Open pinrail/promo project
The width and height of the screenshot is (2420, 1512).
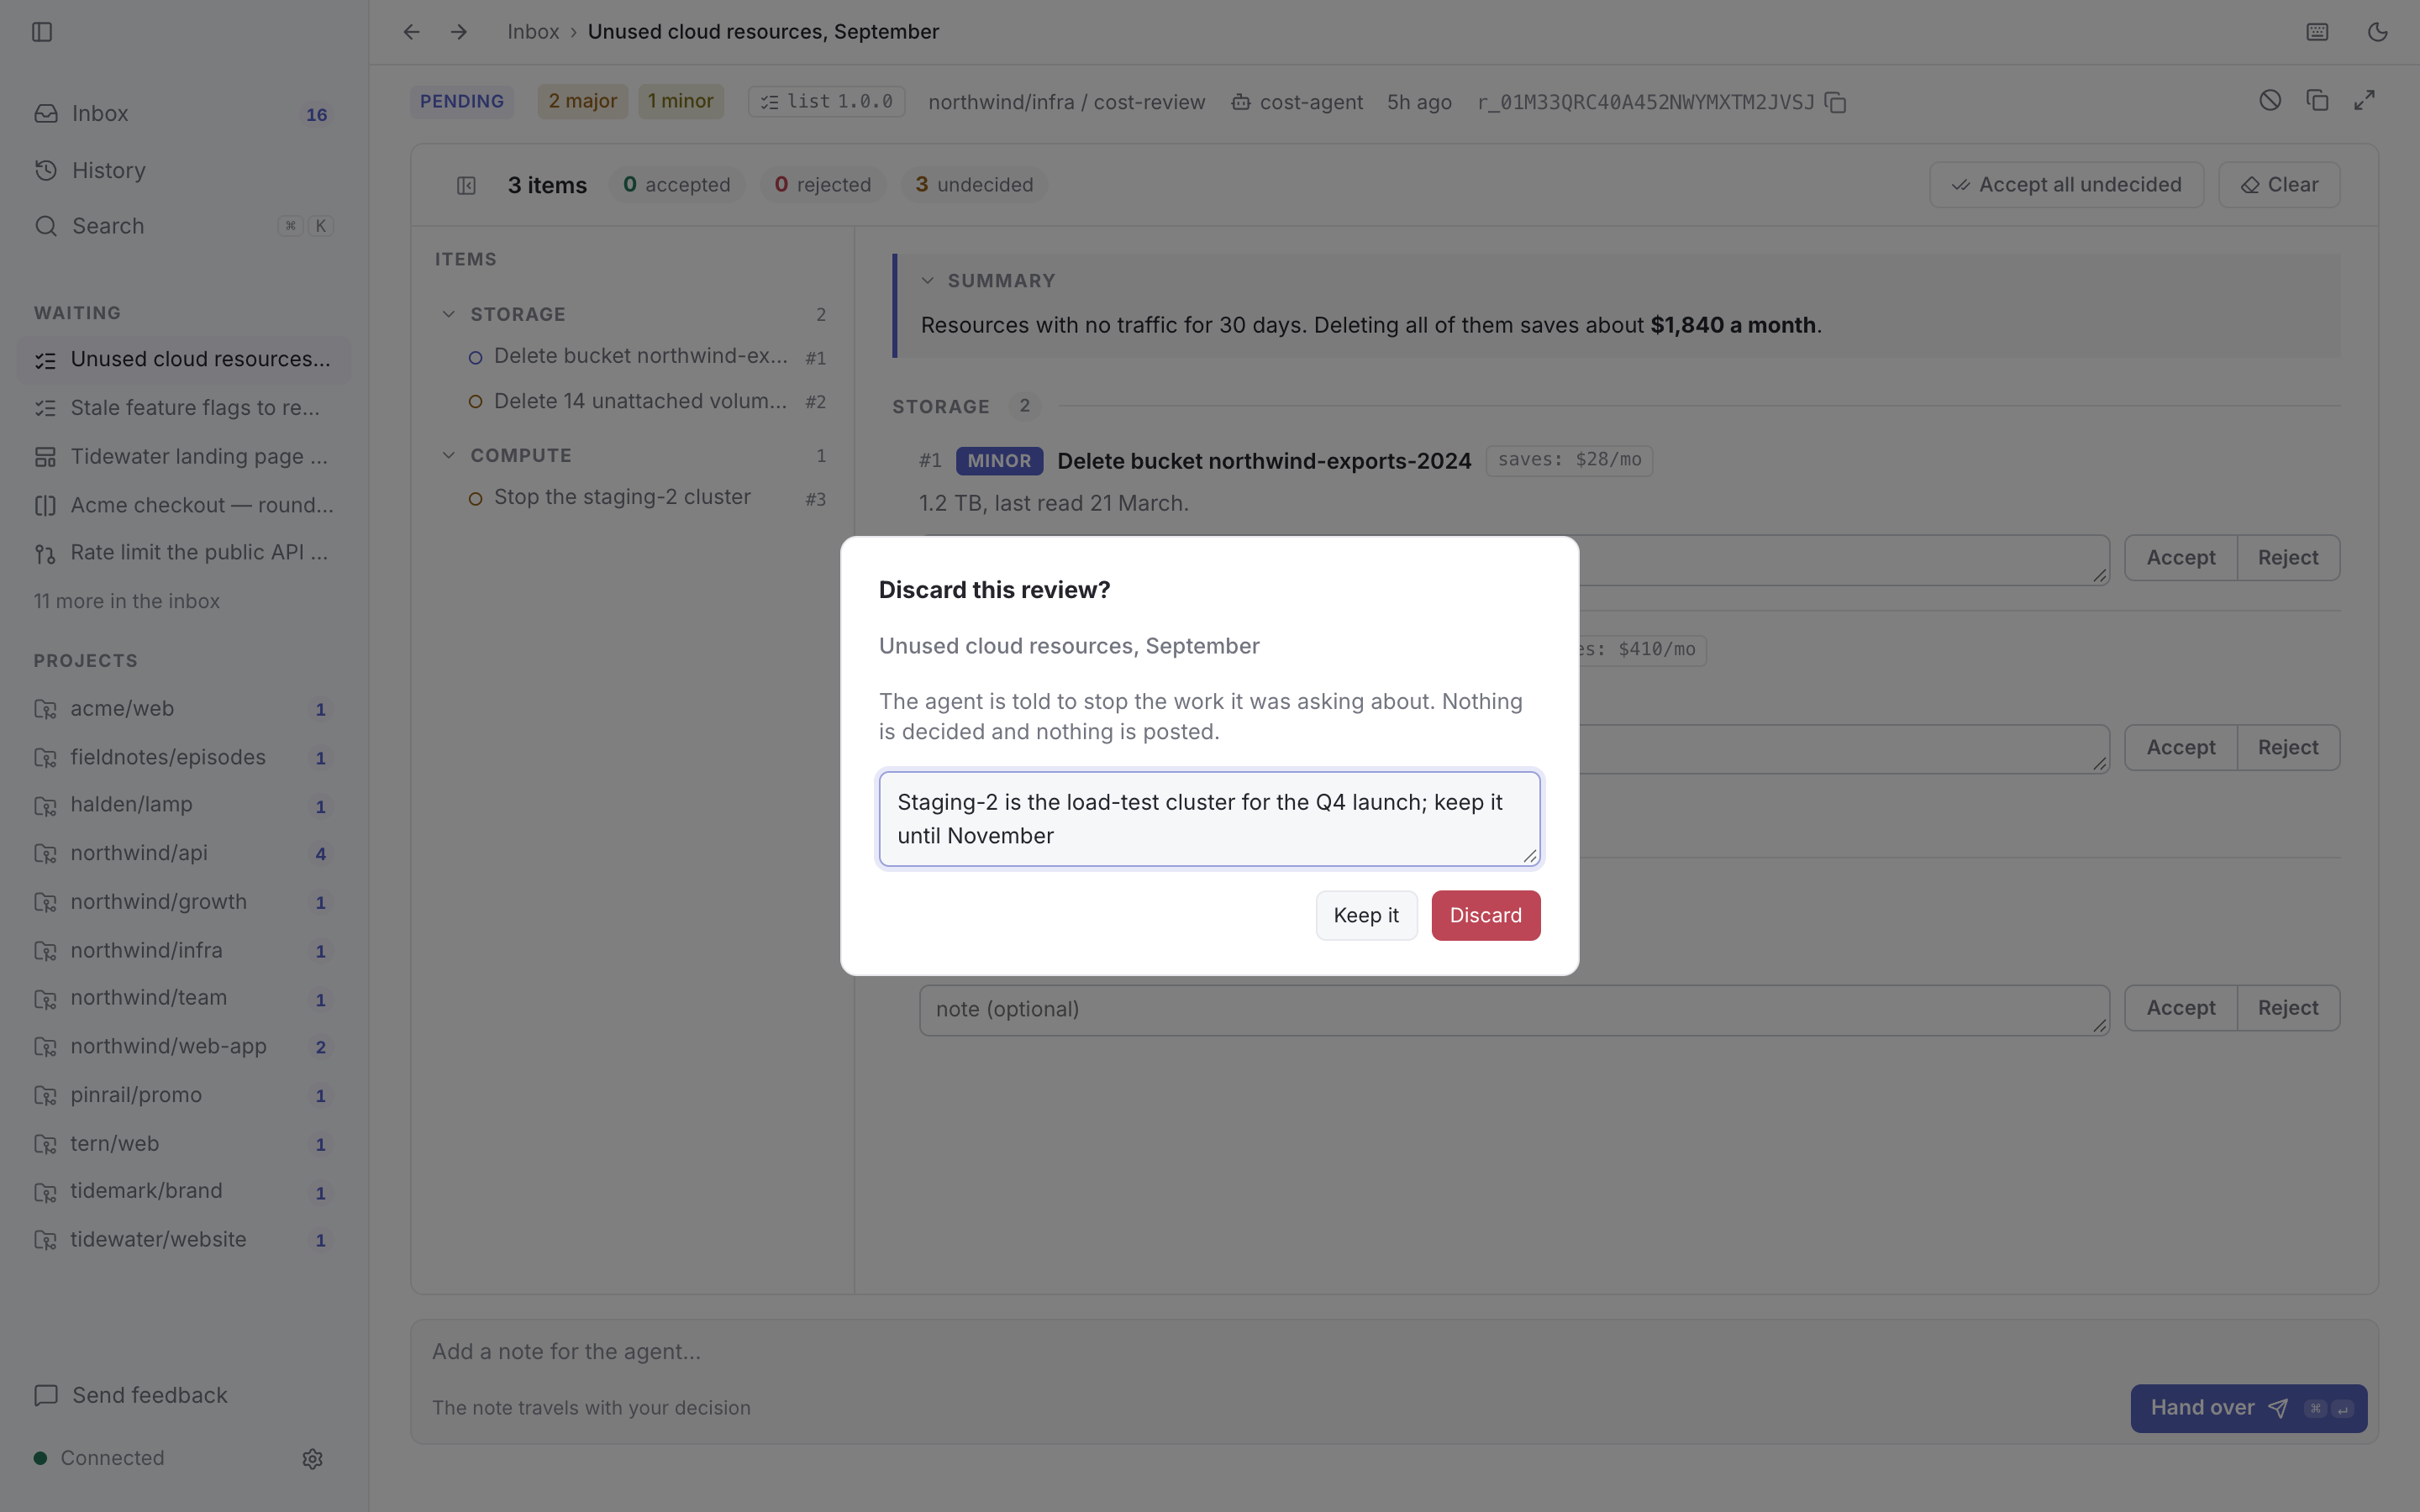click(184, 1095)
